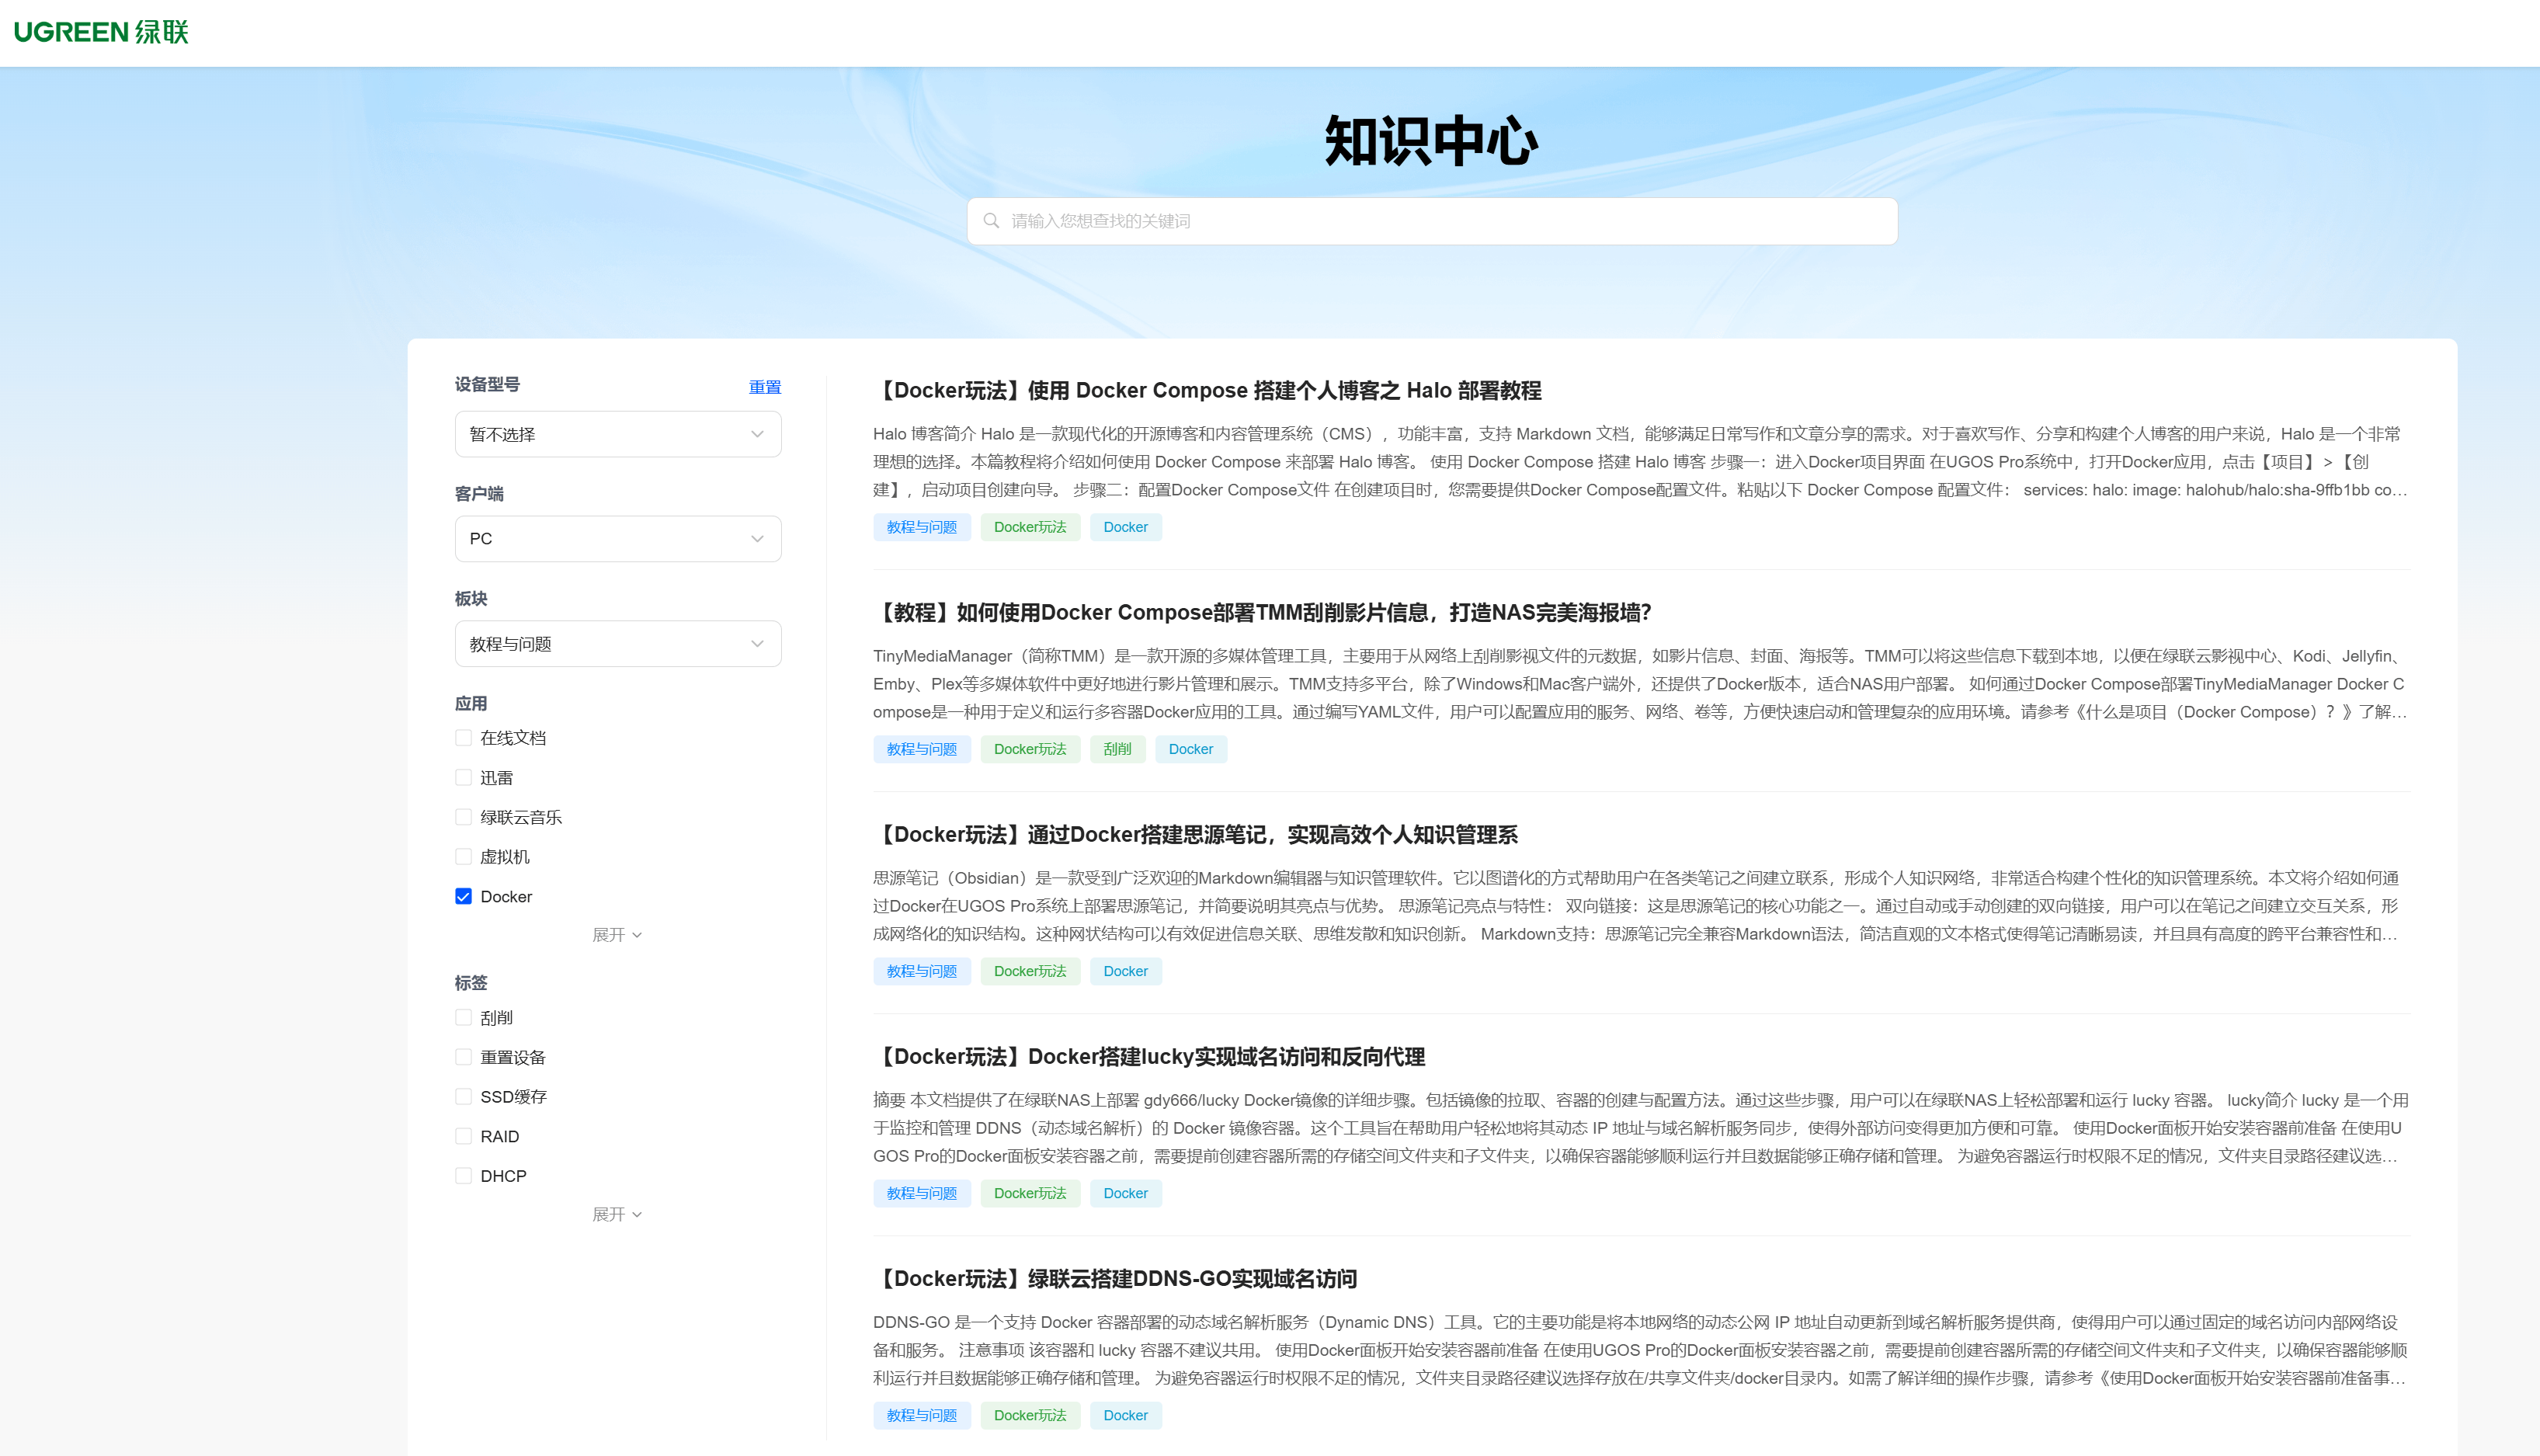Screen dimensions: 2540x1456
Task: Click the keyword search input field
Action: [x=1430, y=221]
